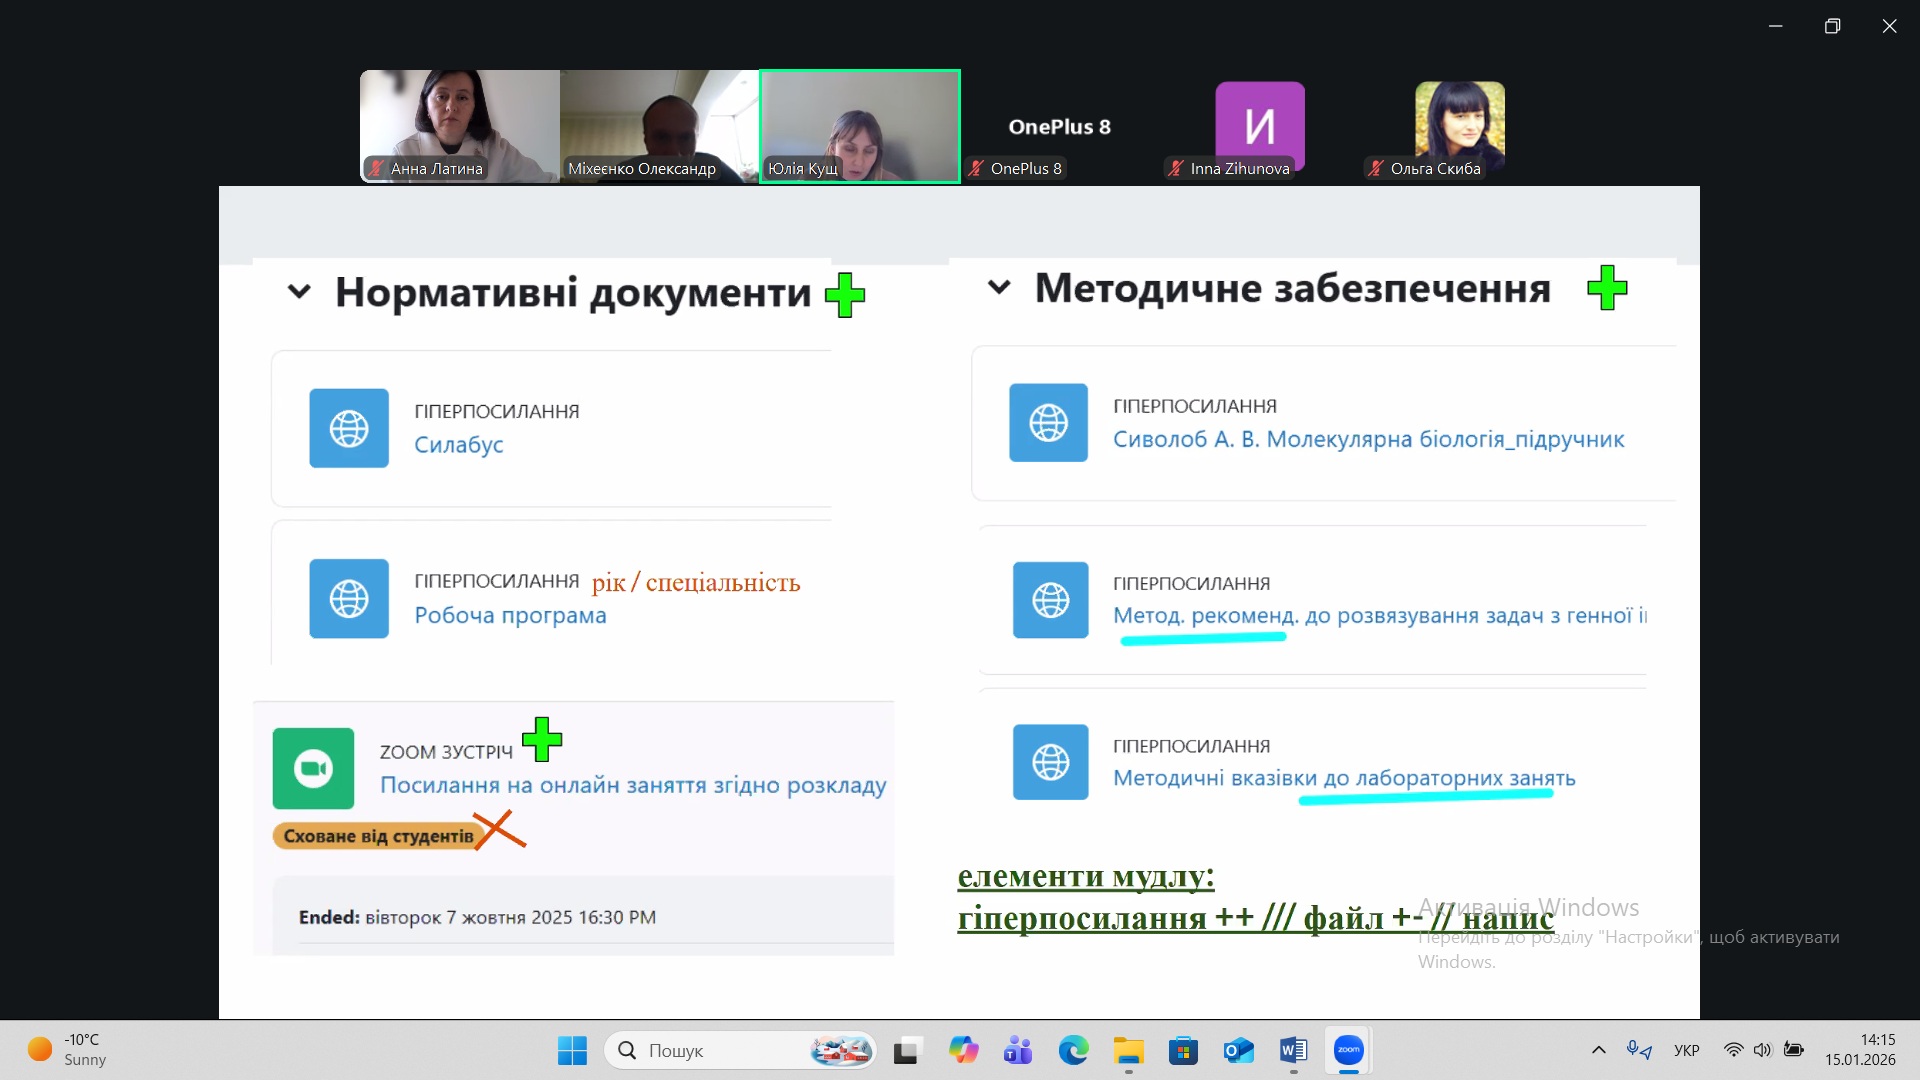Click the globe icon beside Сиволоб textbook link
The width and height of the screenshot is (1920, 1080).
(1048, 422)
